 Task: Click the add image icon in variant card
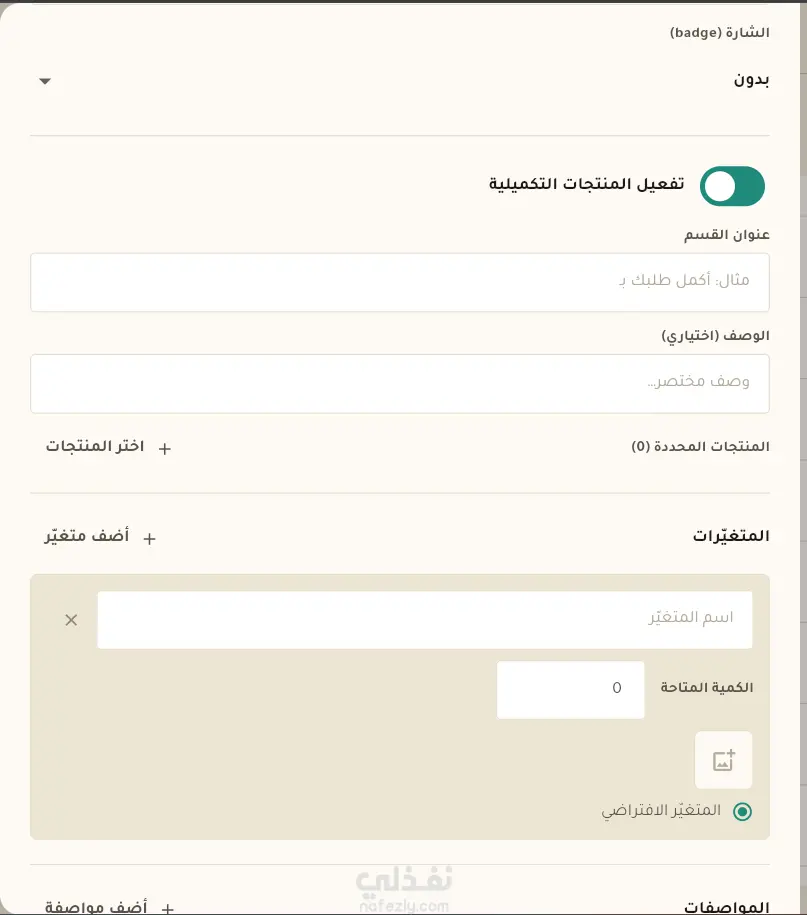coord(724,760)
